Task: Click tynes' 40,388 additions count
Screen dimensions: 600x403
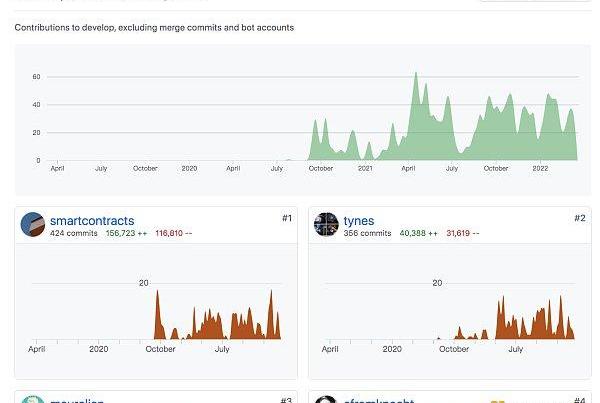Action: [x=418, y=234]
